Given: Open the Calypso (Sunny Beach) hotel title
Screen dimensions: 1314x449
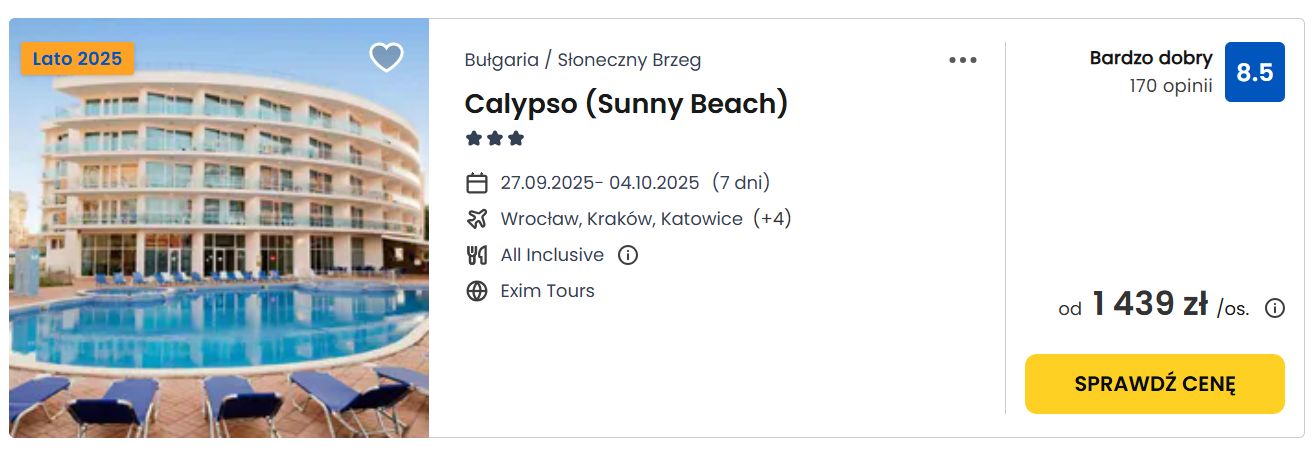Looking at the screenshot, I should click(x=627, y=103).
